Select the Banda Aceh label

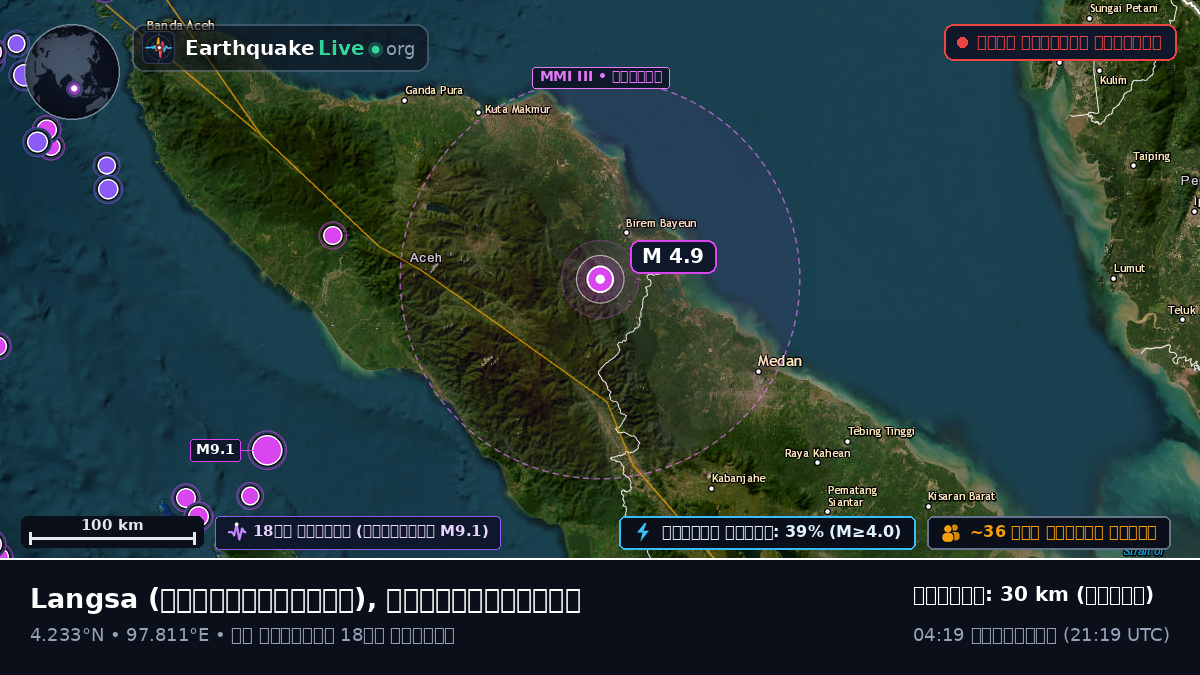coord(180,25)
